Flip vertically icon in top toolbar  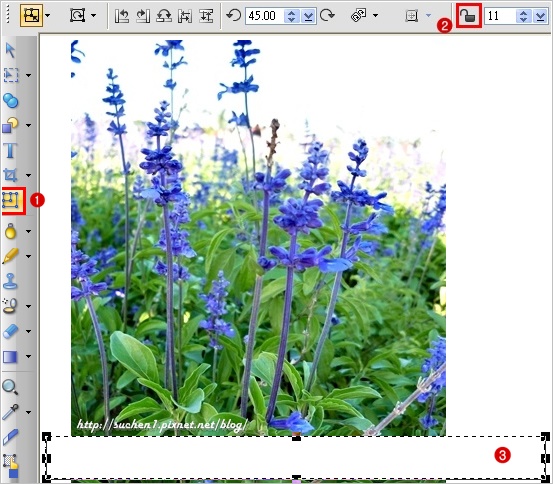click(206, 16)
